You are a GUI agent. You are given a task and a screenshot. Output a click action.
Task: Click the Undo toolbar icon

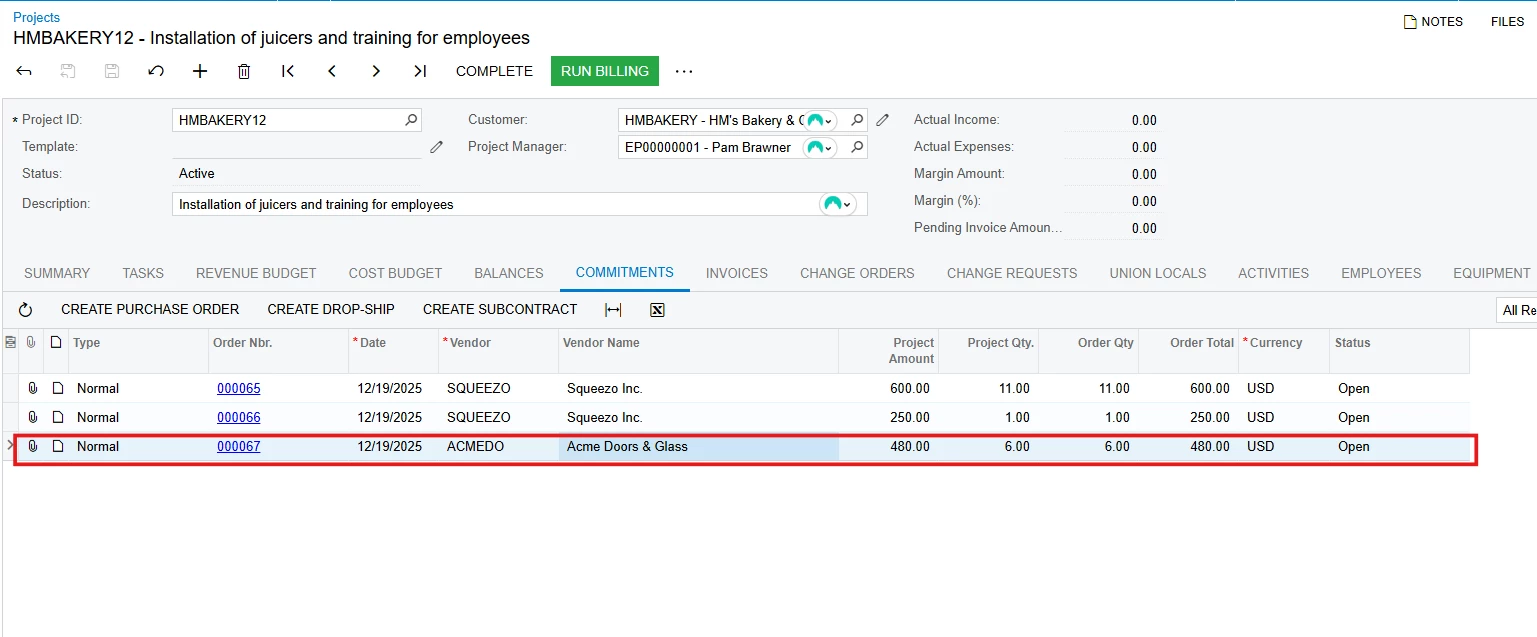pos(156,71)
